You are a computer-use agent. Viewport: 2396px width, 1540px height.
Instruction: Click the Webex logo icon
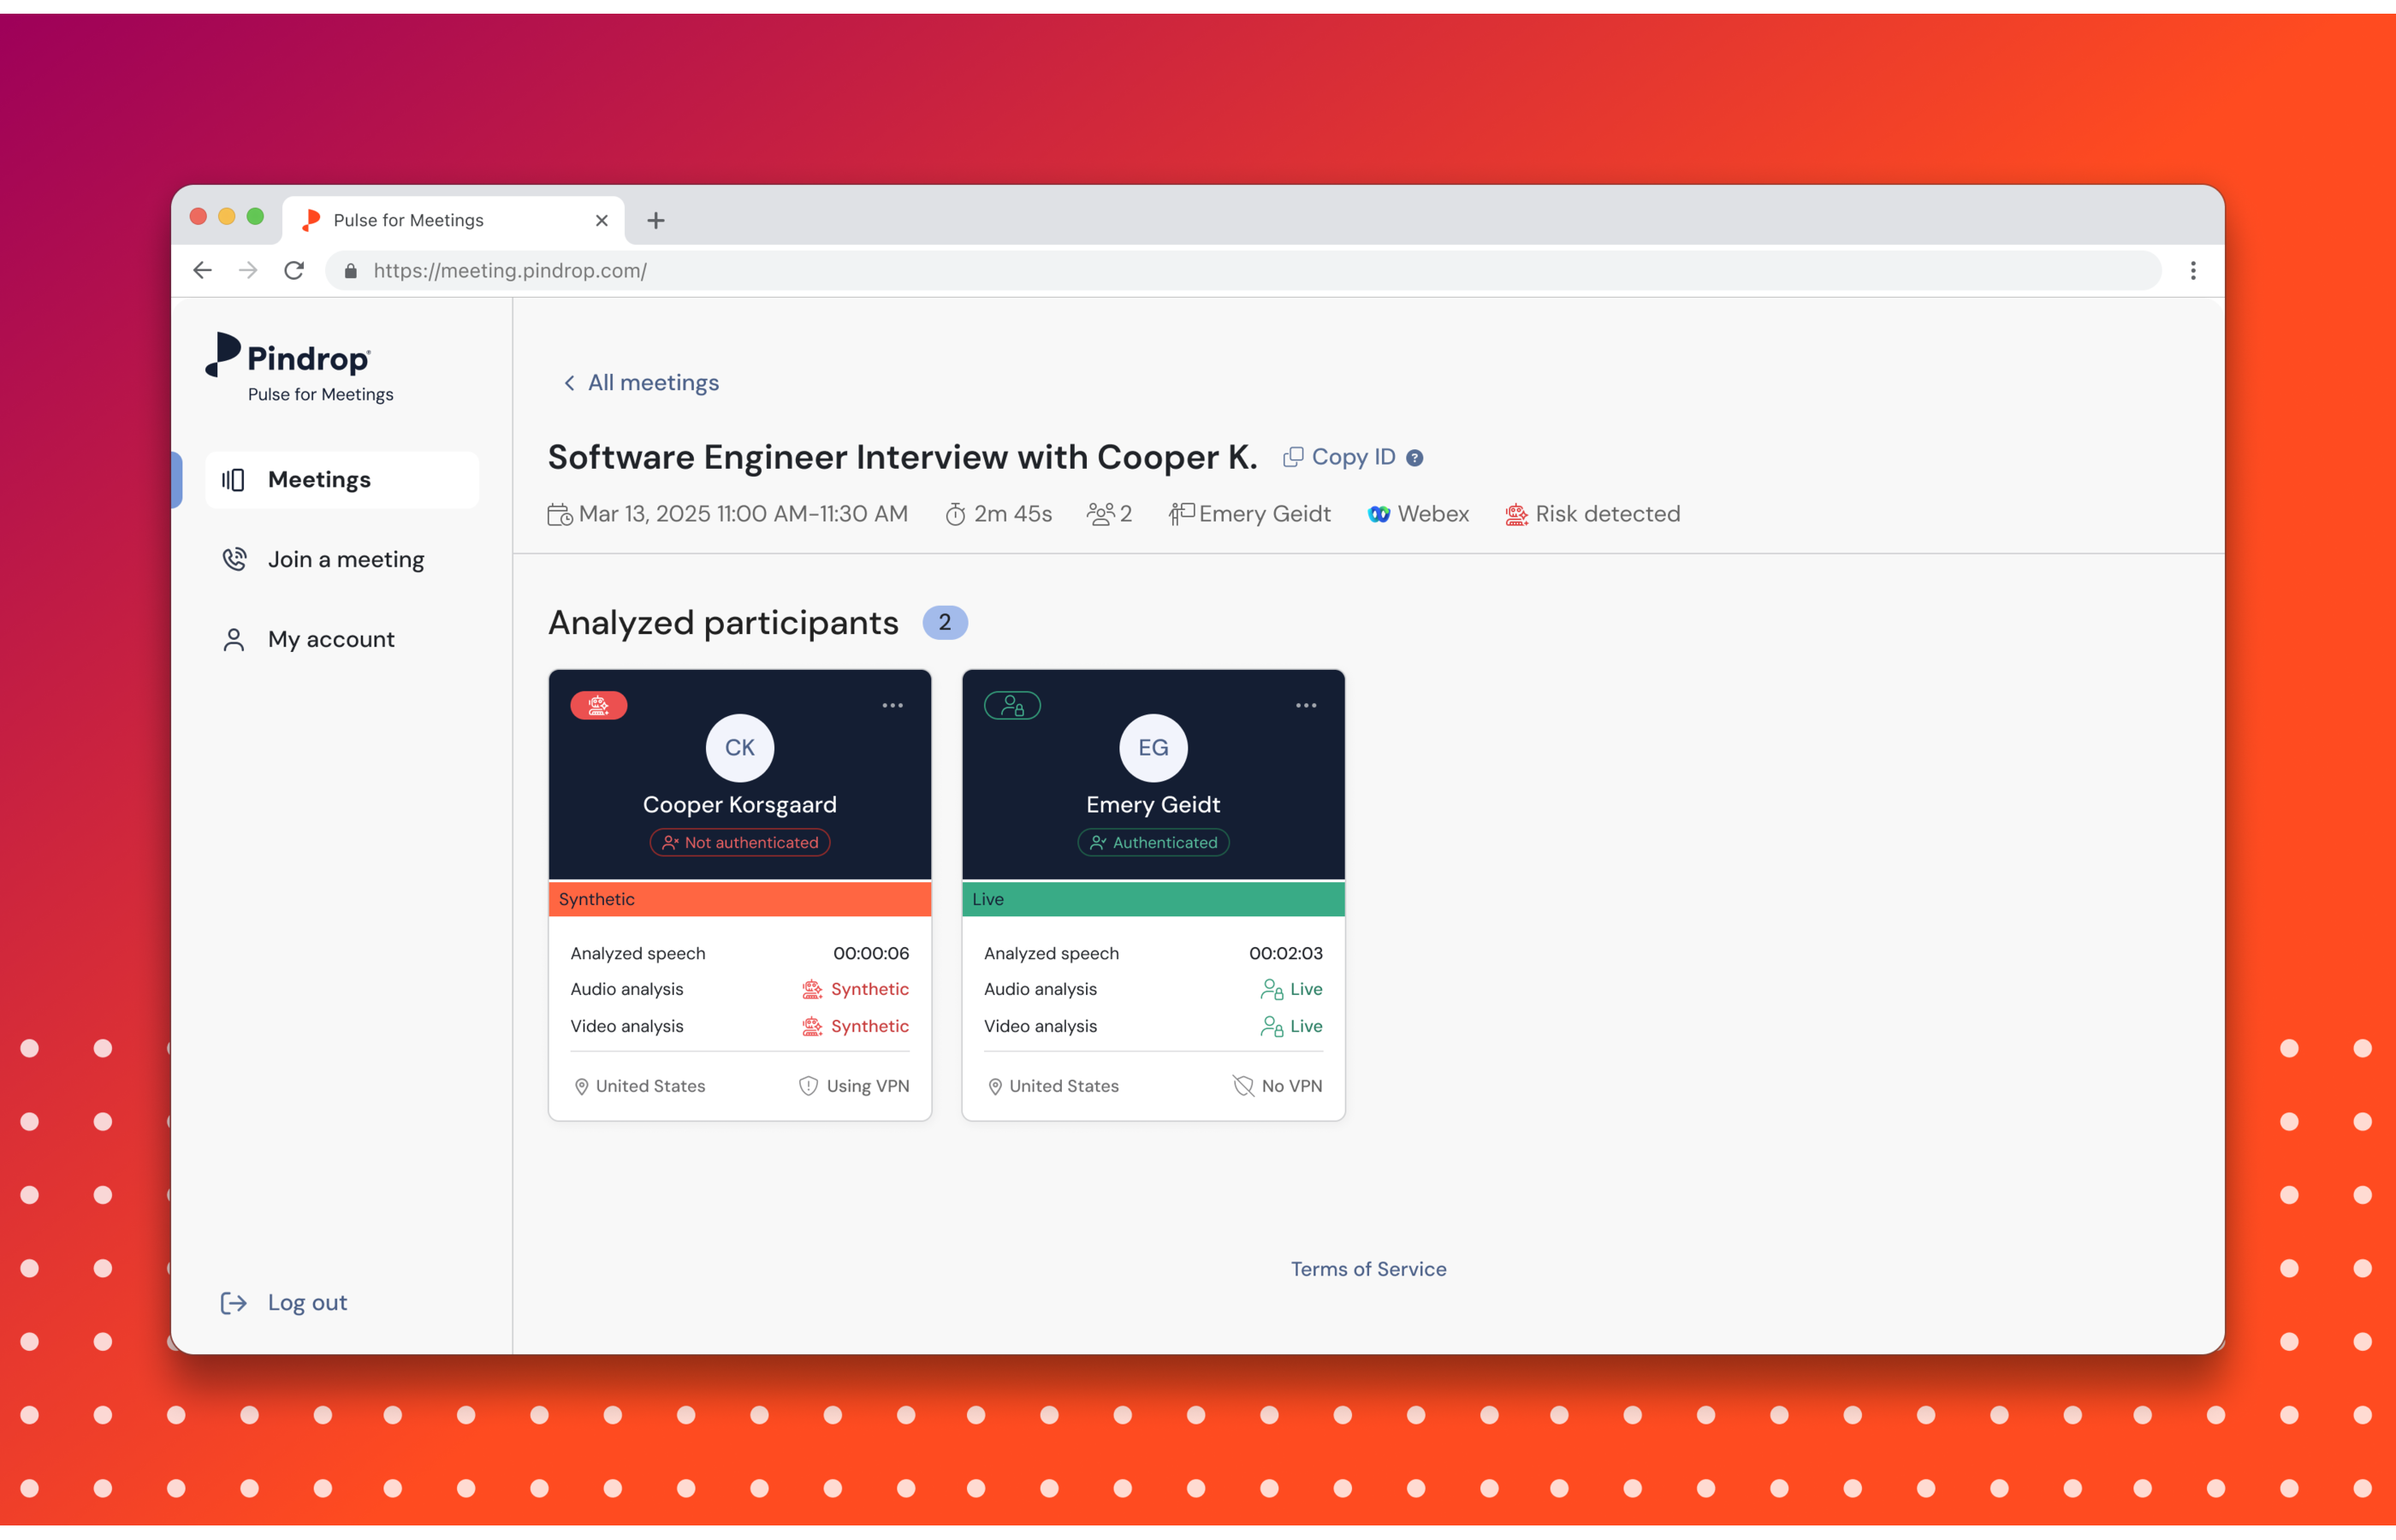point(1379,514)
